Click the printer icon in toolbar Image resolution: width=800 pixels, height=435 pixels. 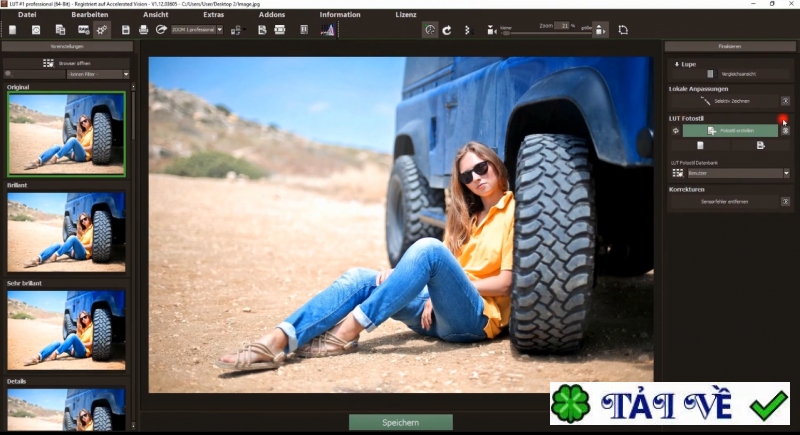click(144, 30)
